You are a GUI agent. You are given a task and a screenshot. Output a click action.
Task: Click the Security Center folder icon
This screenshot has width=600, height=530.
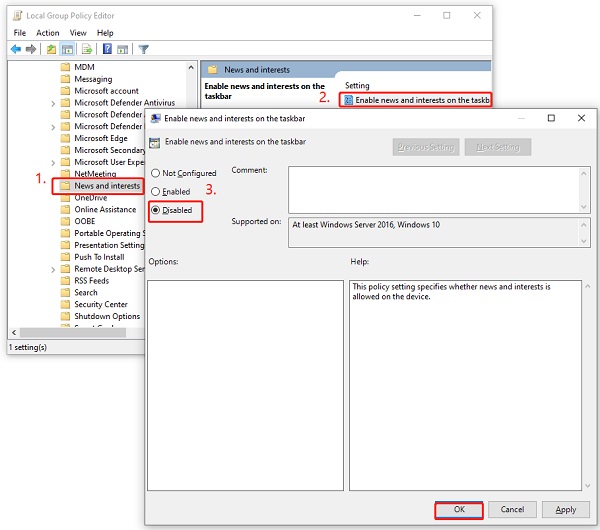click(65, 304)
